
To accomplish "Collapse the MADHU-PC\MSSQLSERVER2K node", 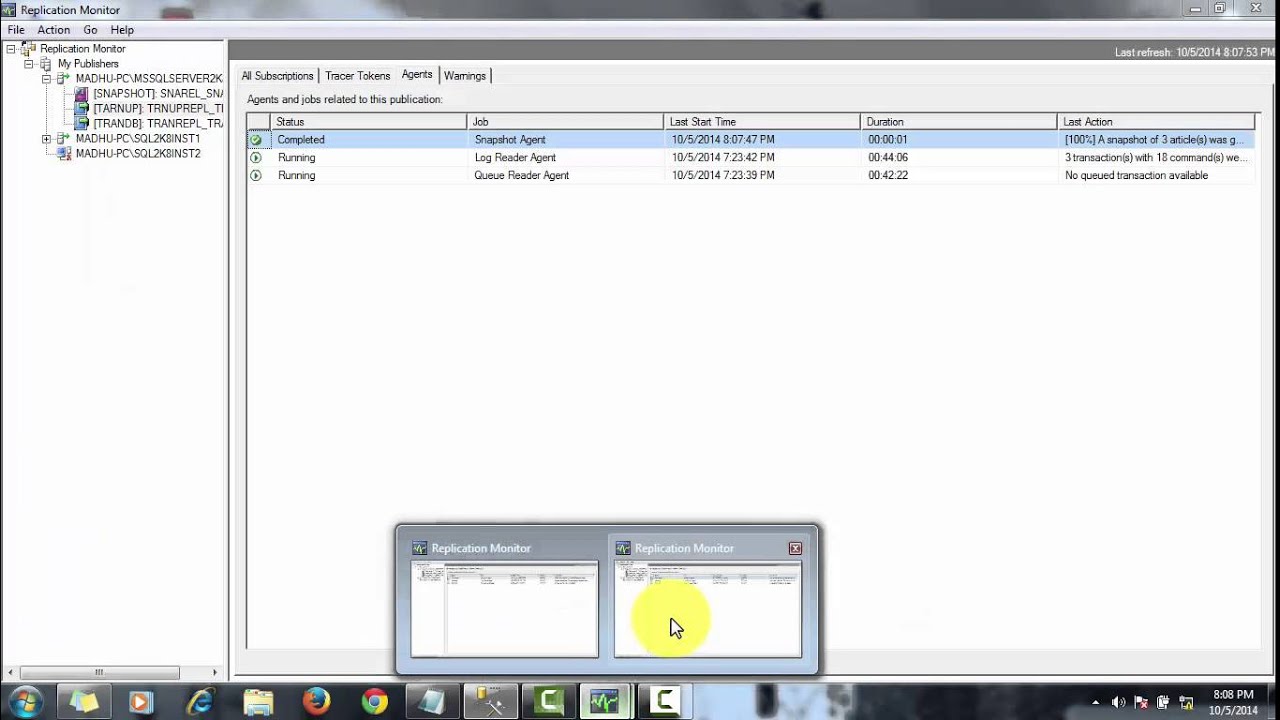I will [x=46, y=79].
